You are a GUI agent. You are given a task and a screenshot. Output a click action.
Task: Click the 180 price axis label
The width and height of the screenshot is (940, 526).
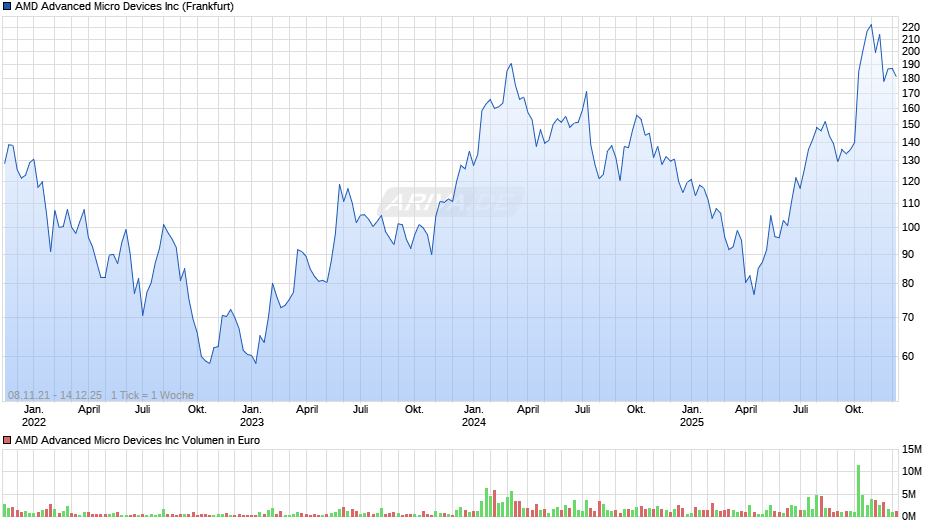(x=911, y=78)
